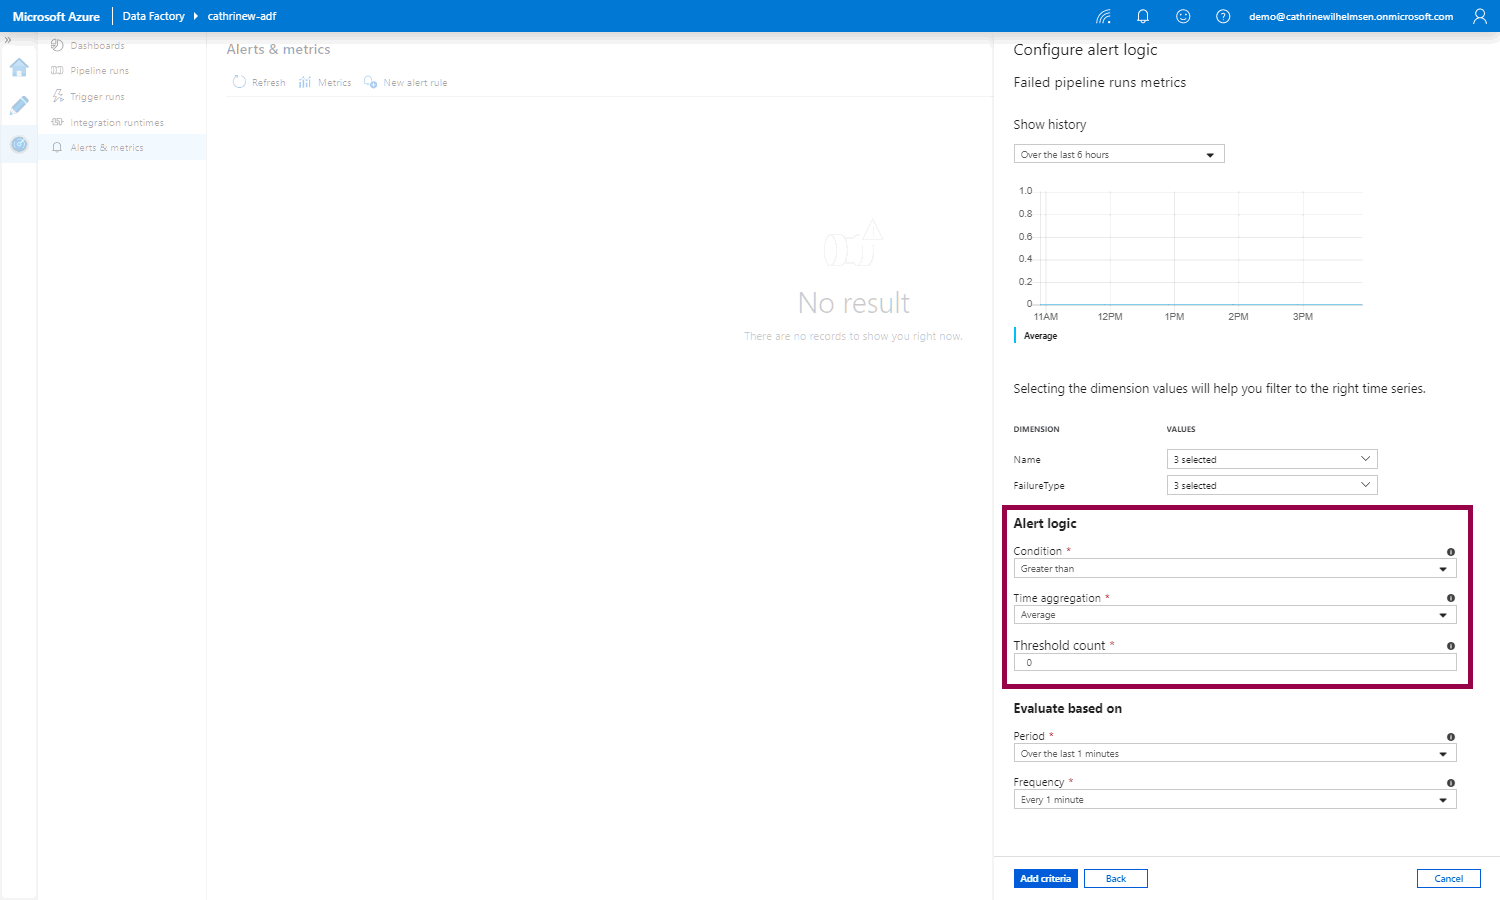Open the Show history dropdown
Screen dimensions: 1500x900
point(1118,155)
